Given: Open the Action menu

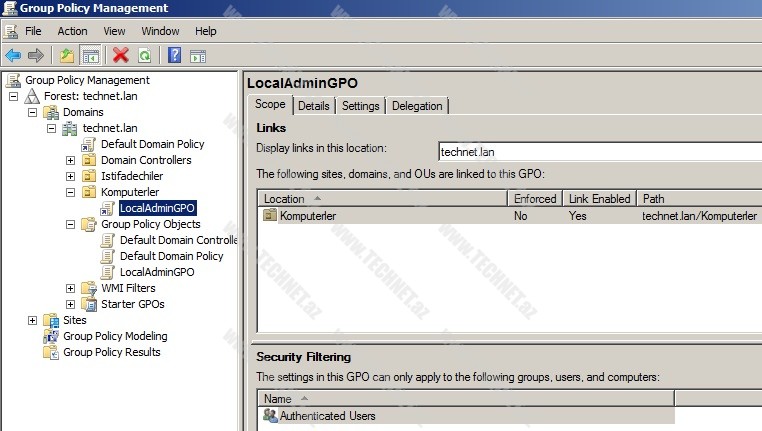Looking at the screenshot, I should pyautogui.click(x=72, y=31).
